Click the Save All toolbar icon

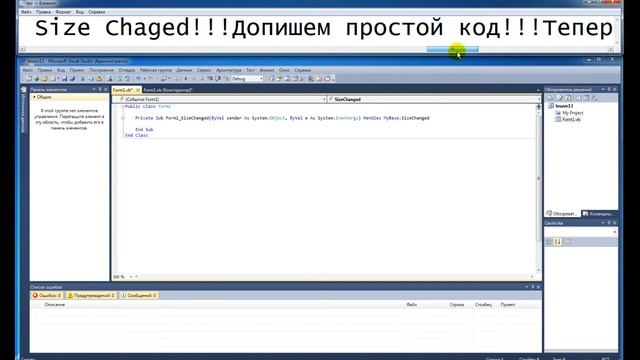(x=73, y=79)
